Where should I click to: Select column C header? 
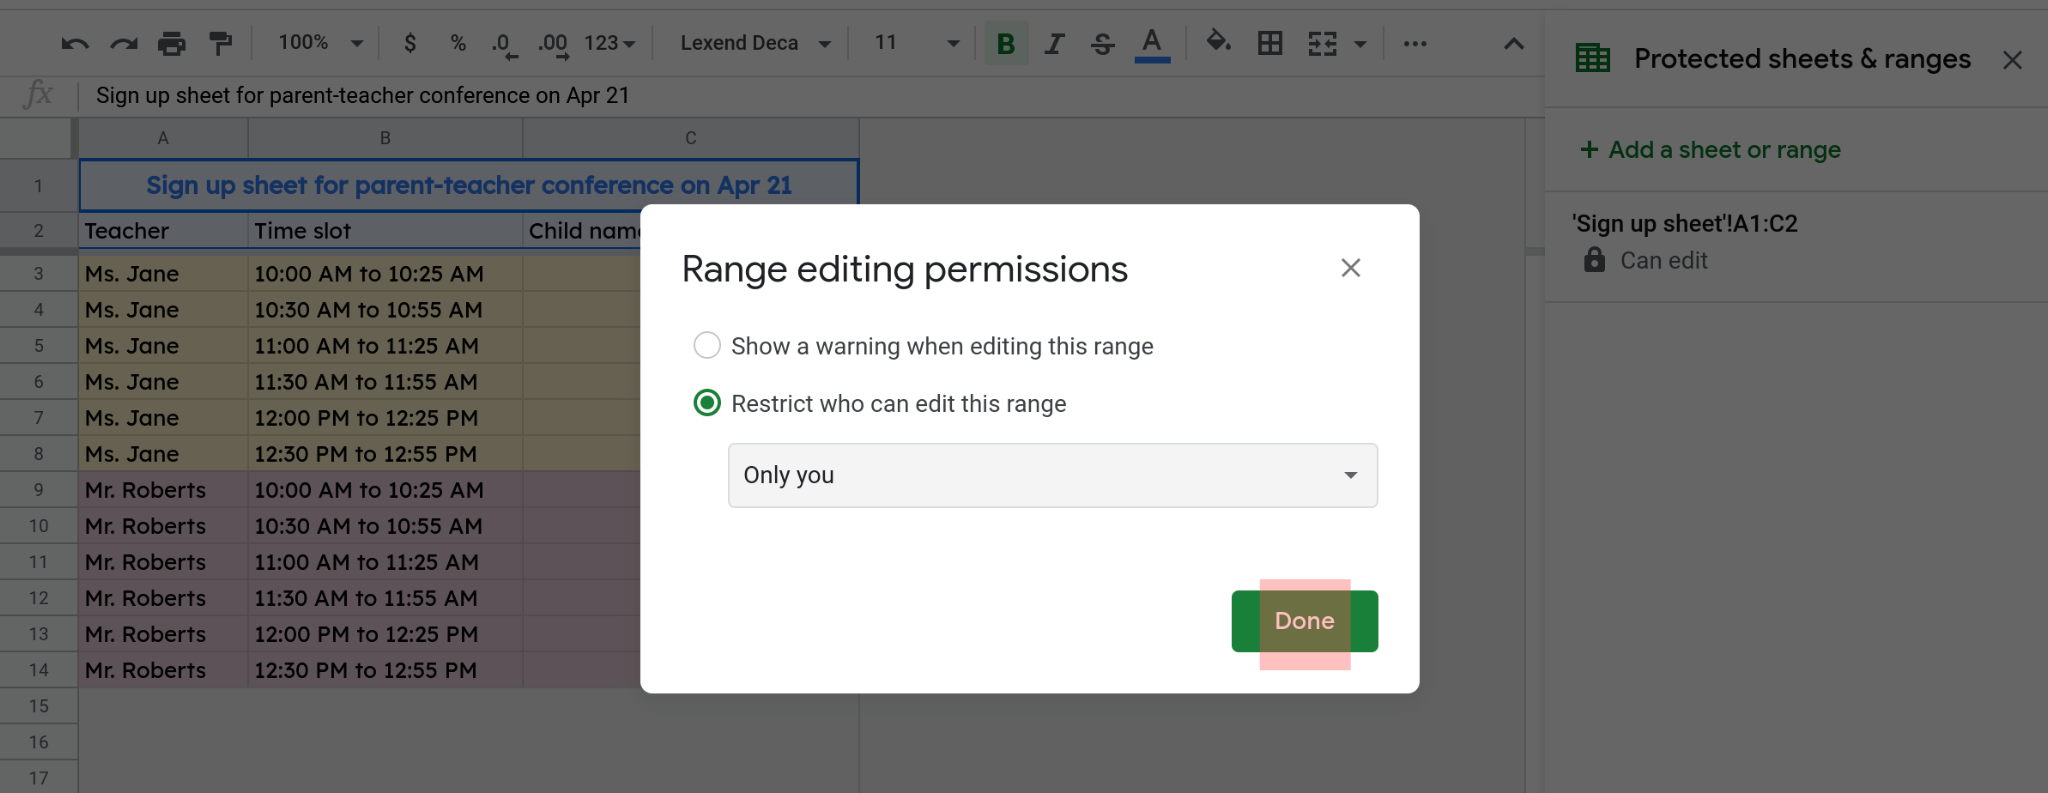coord(691,138)
